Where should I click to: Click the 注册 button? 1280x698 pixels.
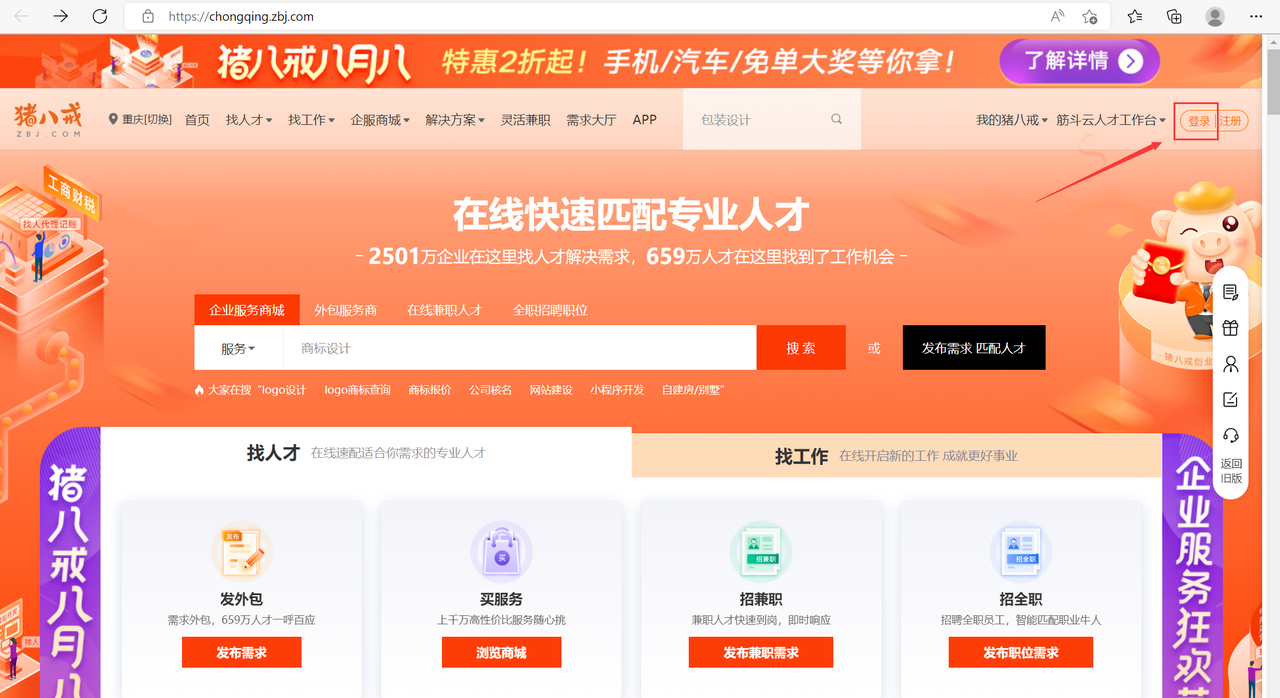pos(1231,121)
